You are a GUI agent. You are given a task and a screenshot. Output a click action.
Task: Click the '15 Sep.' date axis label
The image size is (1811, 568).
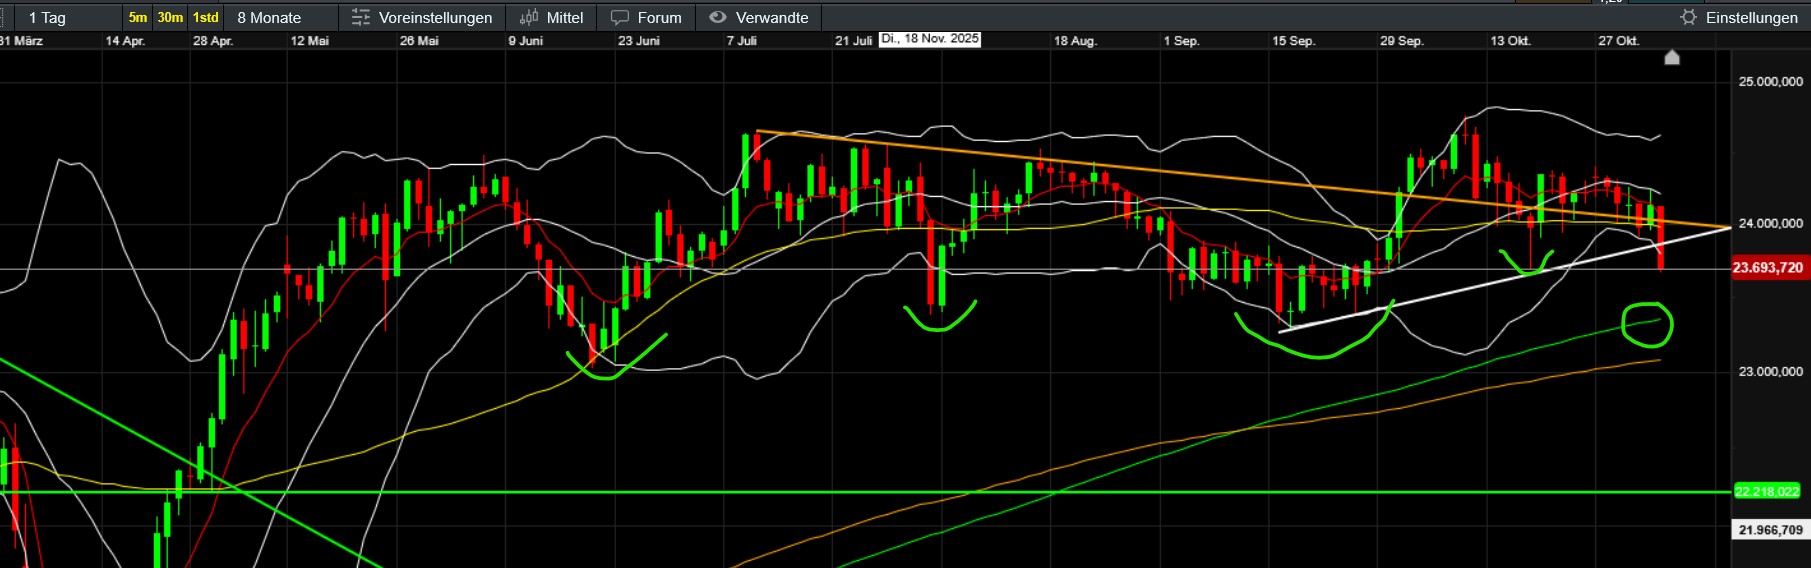1293,41
